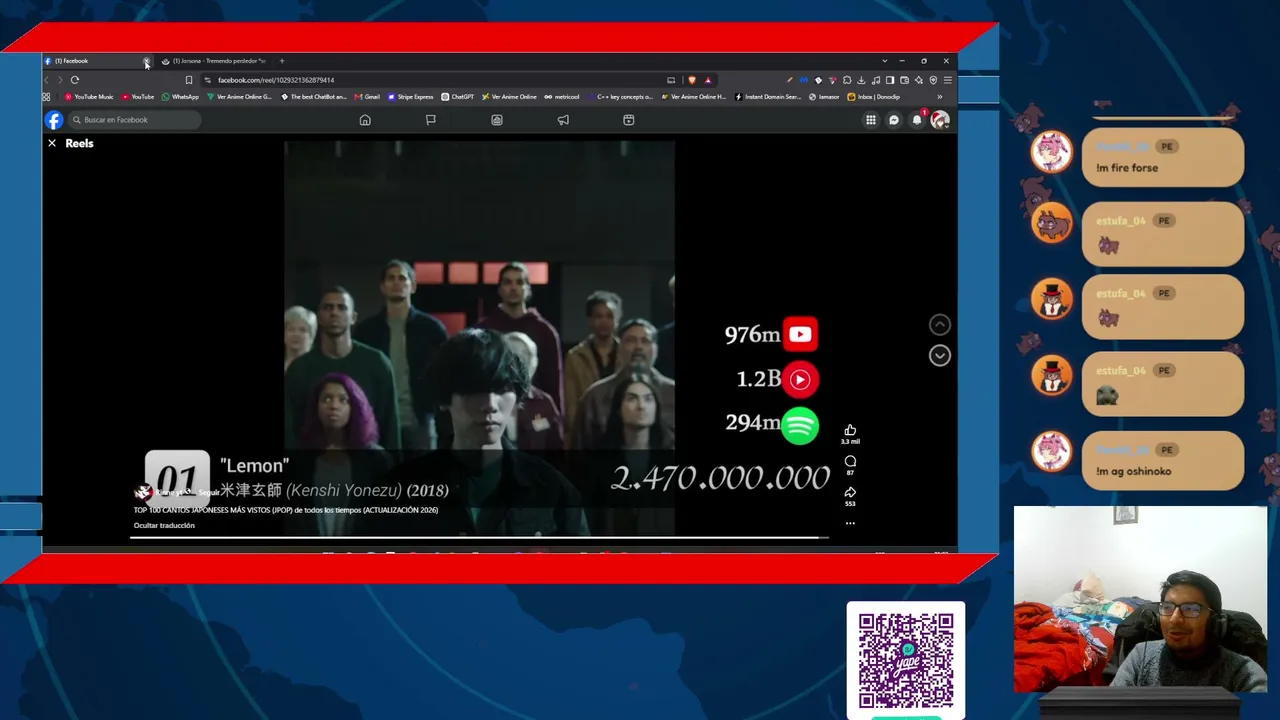Share the reel using share arrow

tap(850, 492)
